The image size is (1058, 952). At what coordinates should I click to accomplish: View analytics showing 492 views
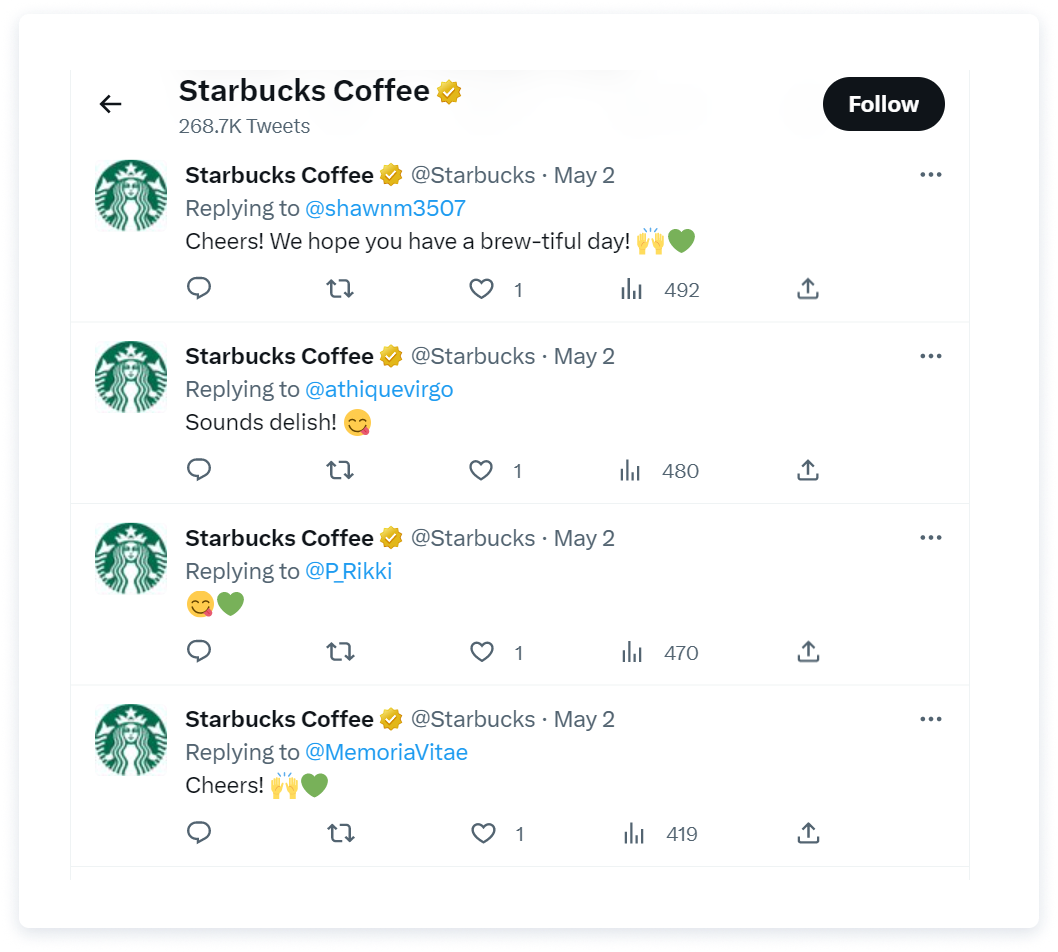click(660, 289)
